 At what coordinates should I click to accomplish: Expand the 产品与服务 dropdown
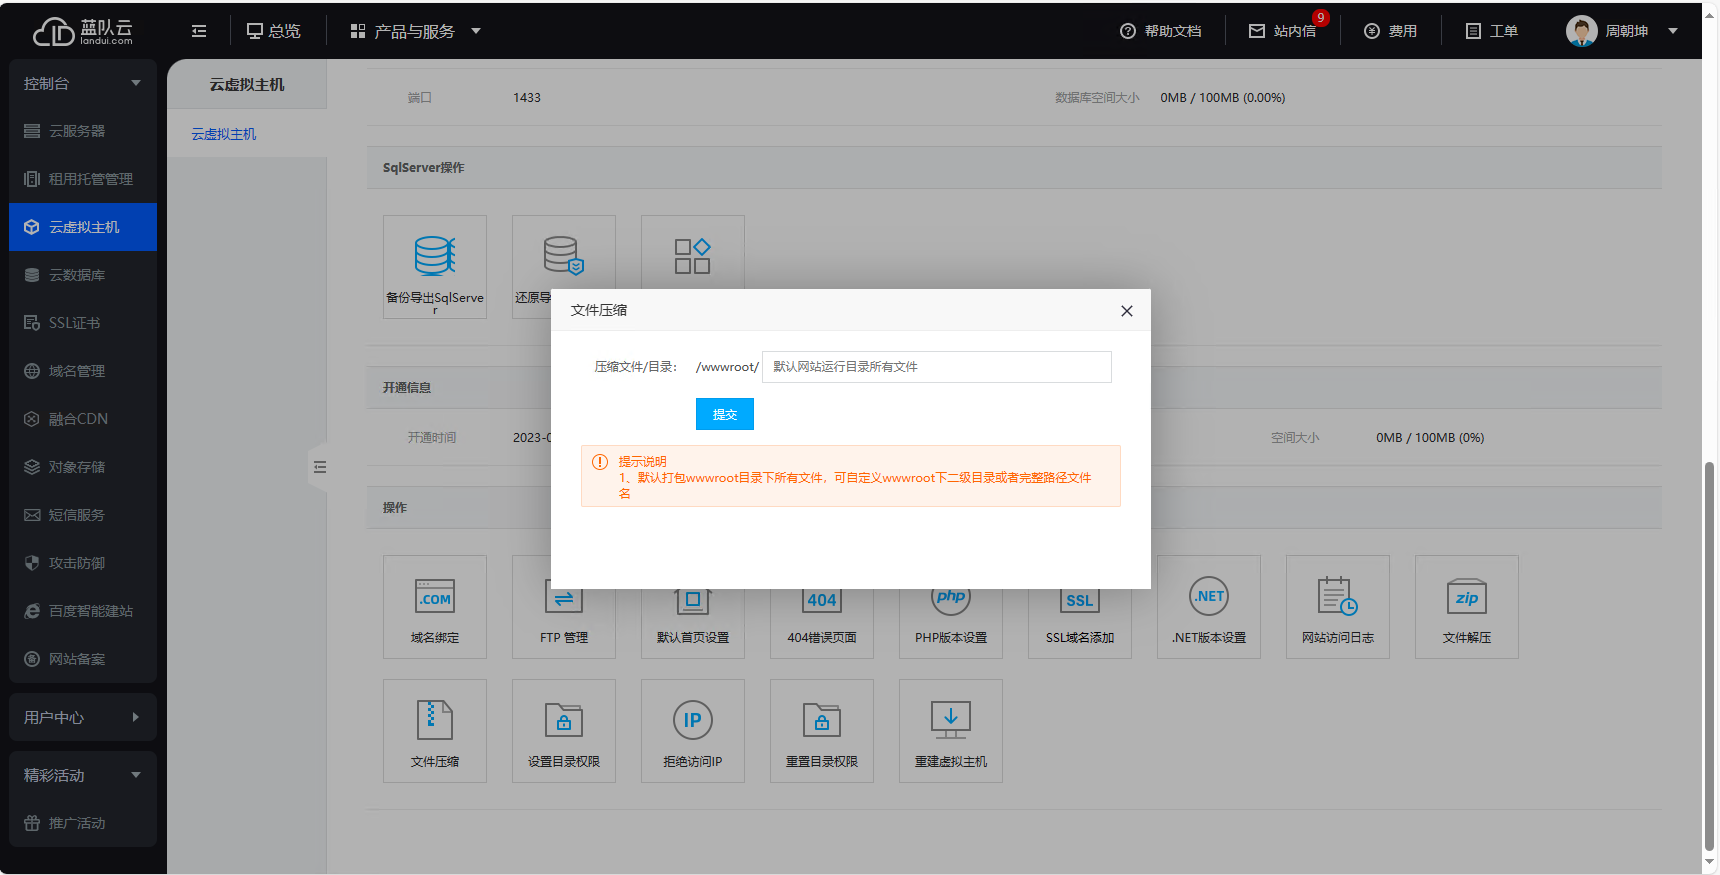click(415, 31)
